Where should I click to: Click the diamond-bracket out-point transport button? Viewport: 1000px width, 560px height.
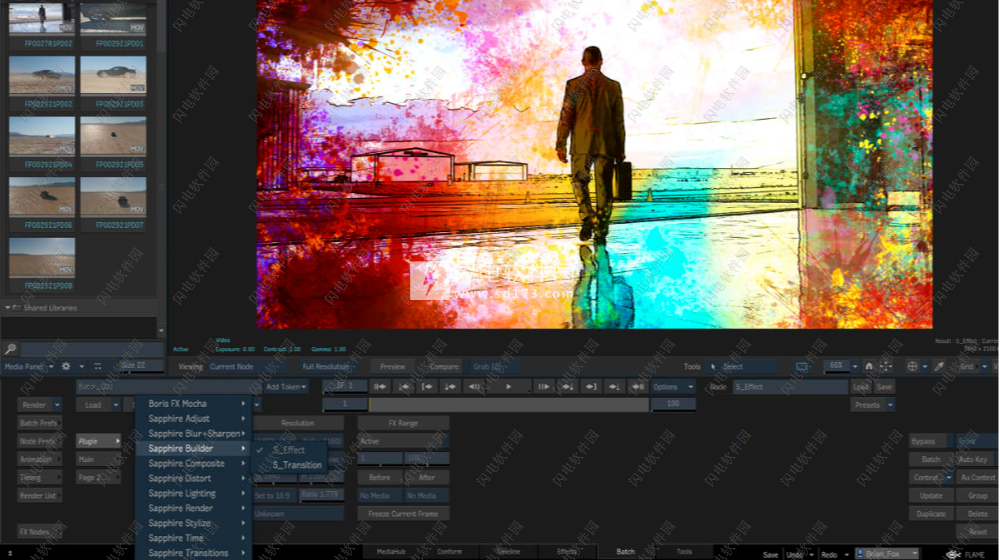(590, 387)
